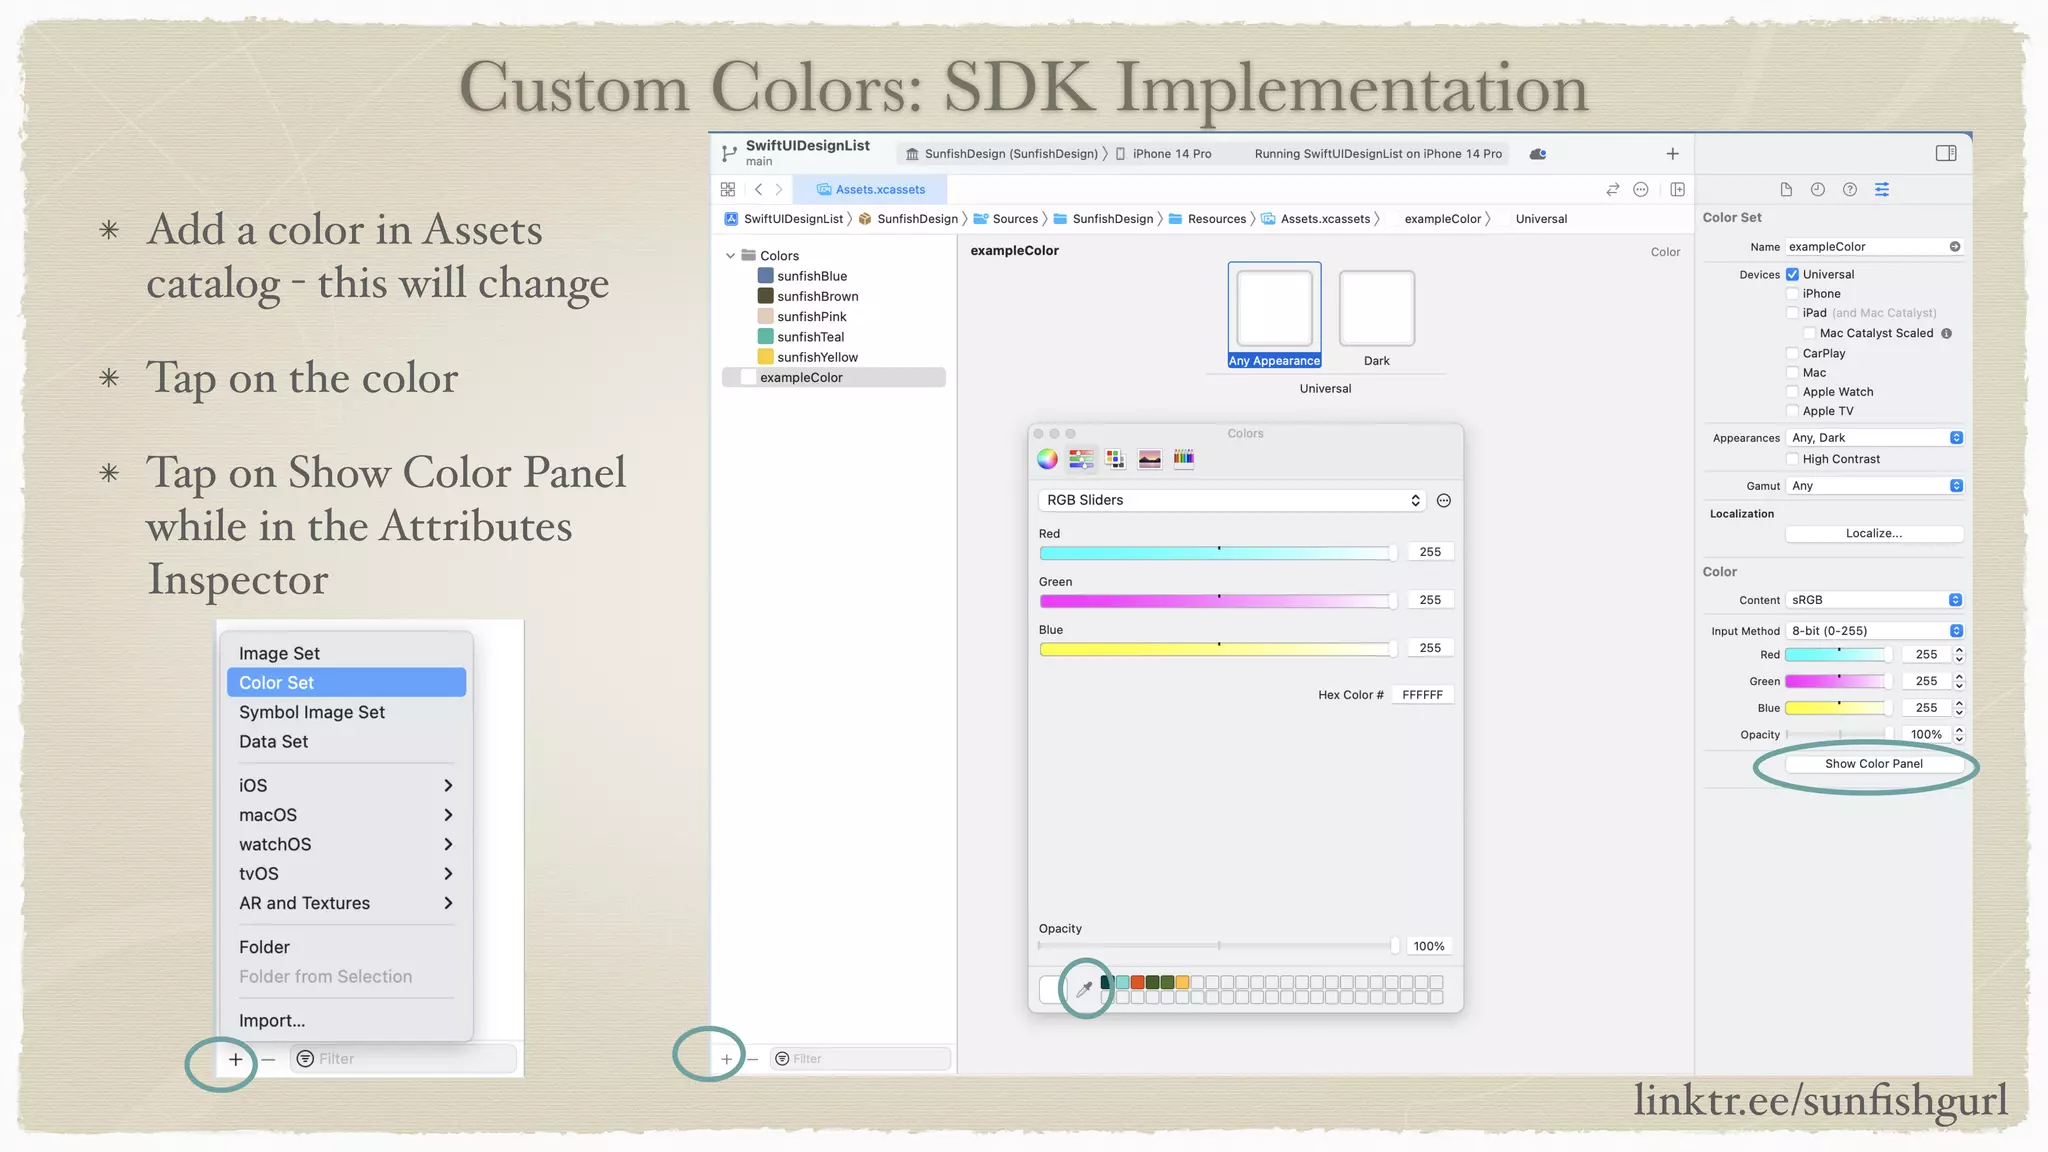Image resolution: width=2048 pixels, height=1152 pixels.
Task: Enable the Apple TV checkbox
Action: pyautogui.click(x=1793, y=411)
